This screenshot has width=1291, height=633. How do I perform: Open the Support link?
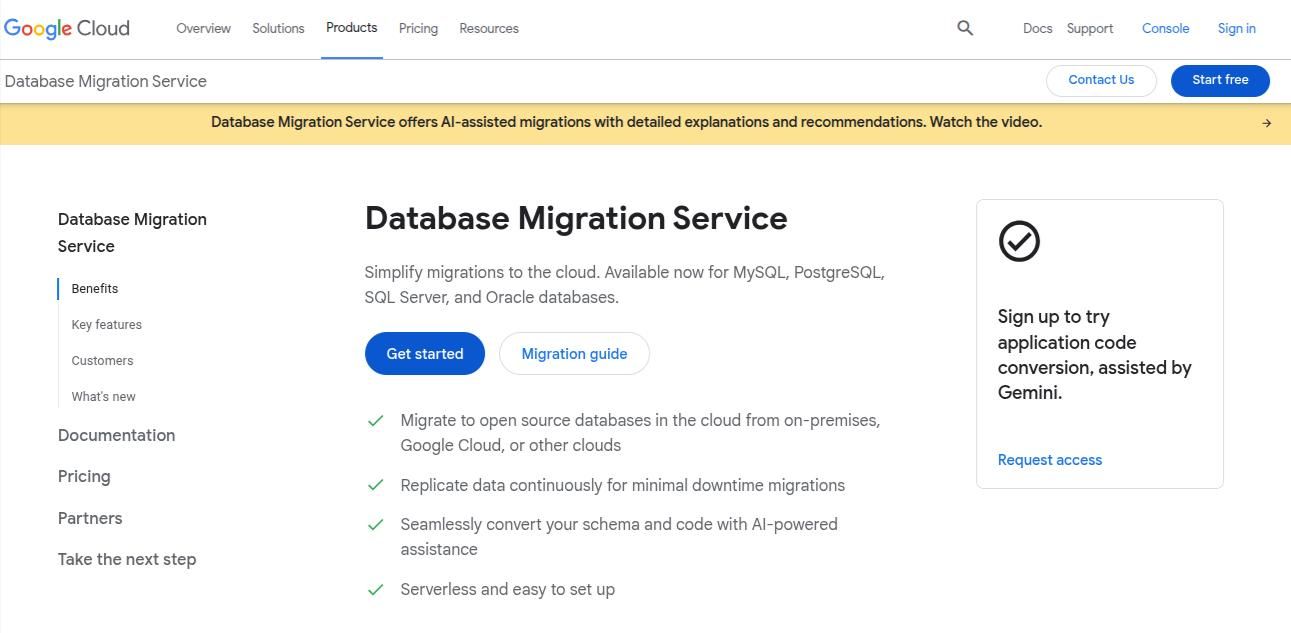point(1090,28)
